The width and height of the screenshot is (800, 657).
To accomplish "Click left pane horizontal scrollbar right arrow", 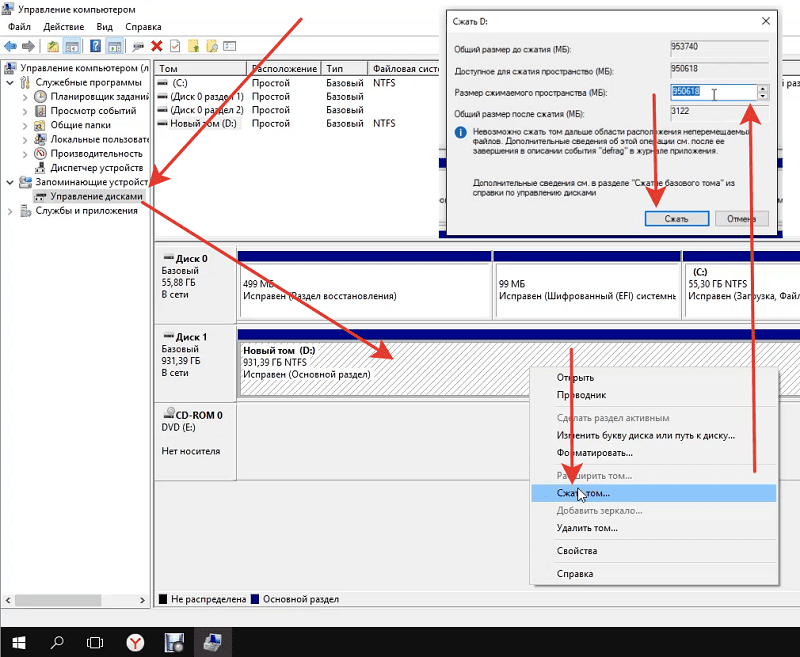I will (x=142, y=600).
